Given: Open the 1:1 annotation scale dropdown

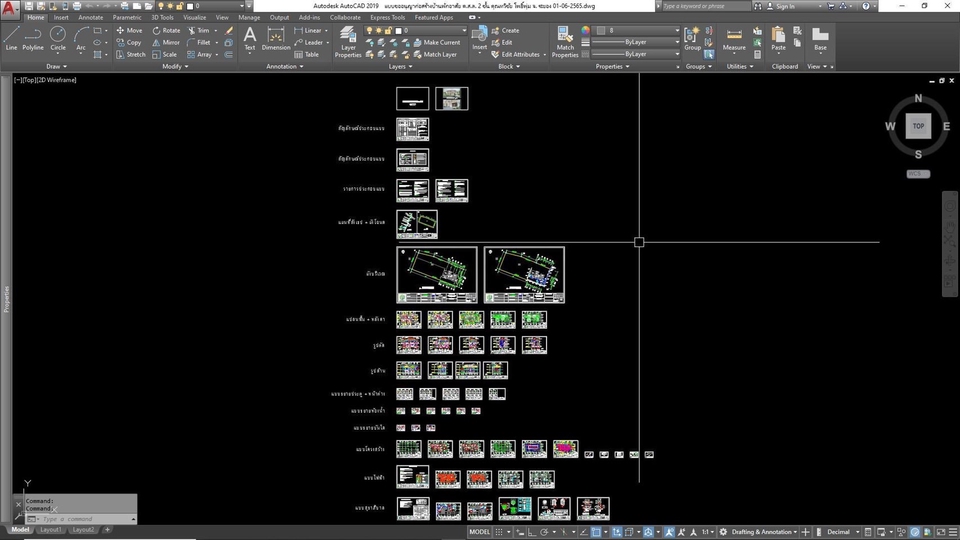Looking at the screenshot, I should [708, 532].
